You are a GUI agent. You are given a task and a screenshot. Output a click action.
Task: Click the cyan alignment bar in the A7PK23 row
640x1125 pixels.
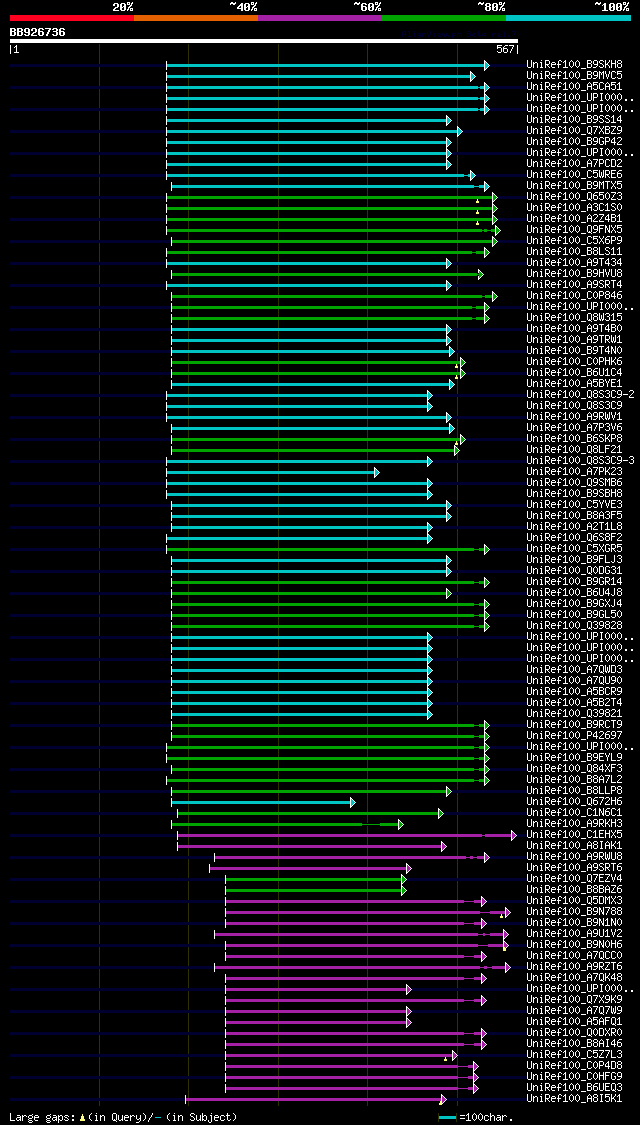click(273, 472)
